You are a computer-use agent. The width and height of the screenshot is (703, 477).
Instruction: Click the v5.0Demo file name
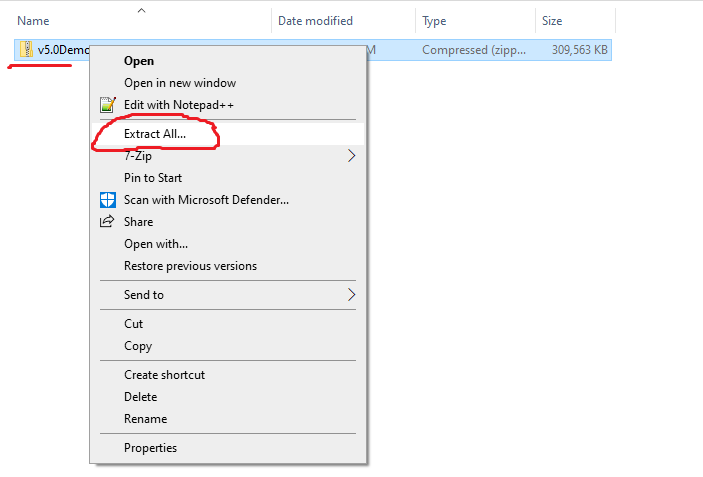pos(63,50)
